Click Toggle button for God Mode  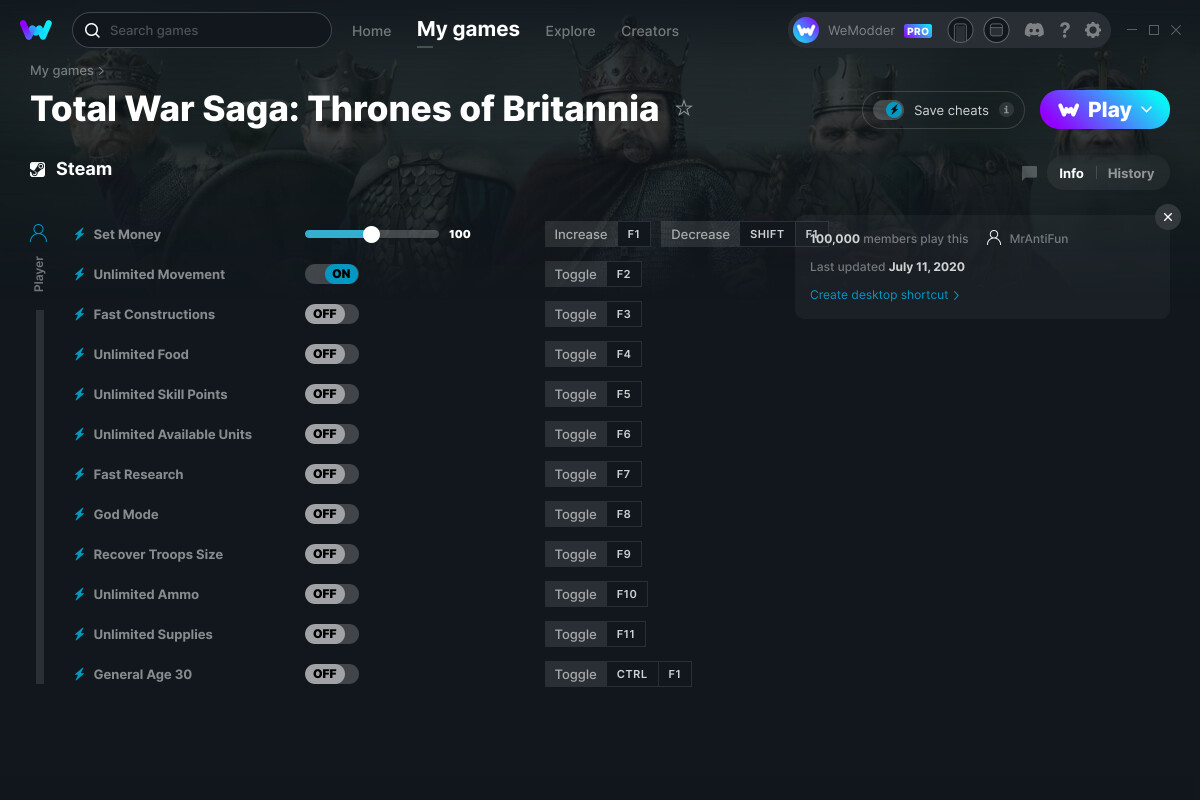point(576,514)
